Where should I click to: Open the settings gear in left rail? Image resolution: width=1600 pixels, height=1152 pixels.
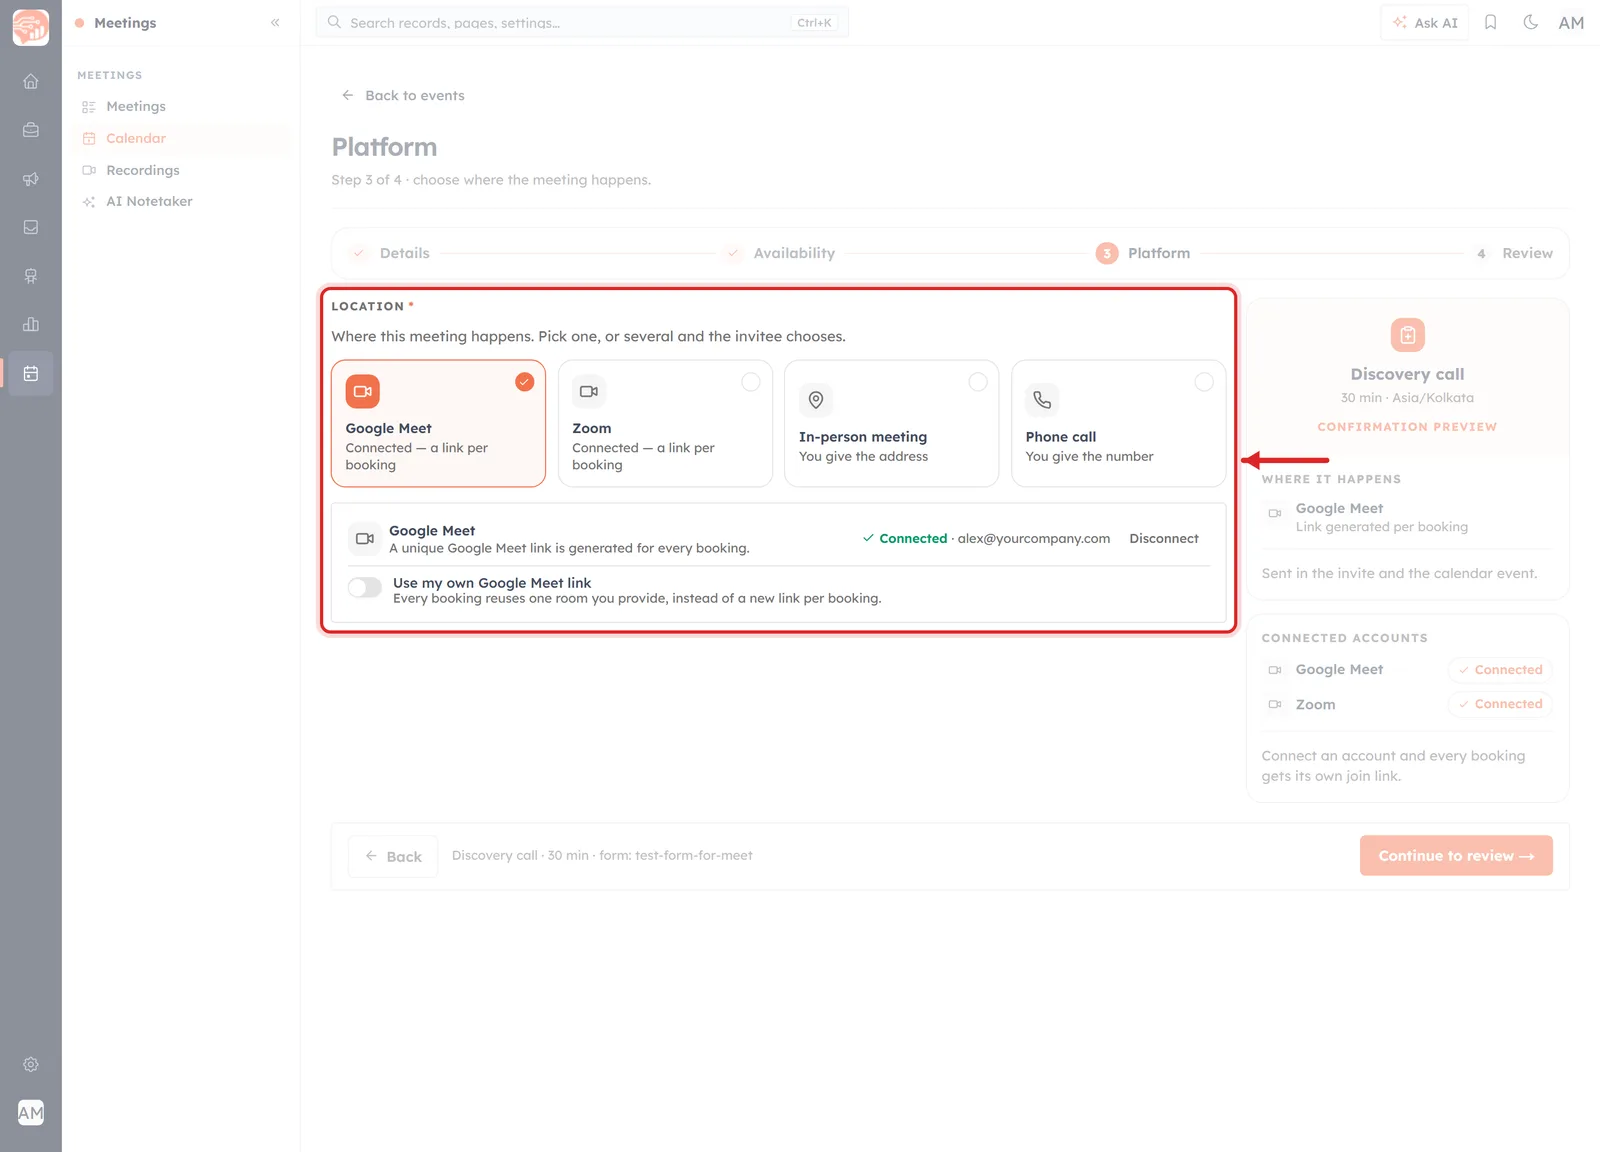(x=31, y=1064)
